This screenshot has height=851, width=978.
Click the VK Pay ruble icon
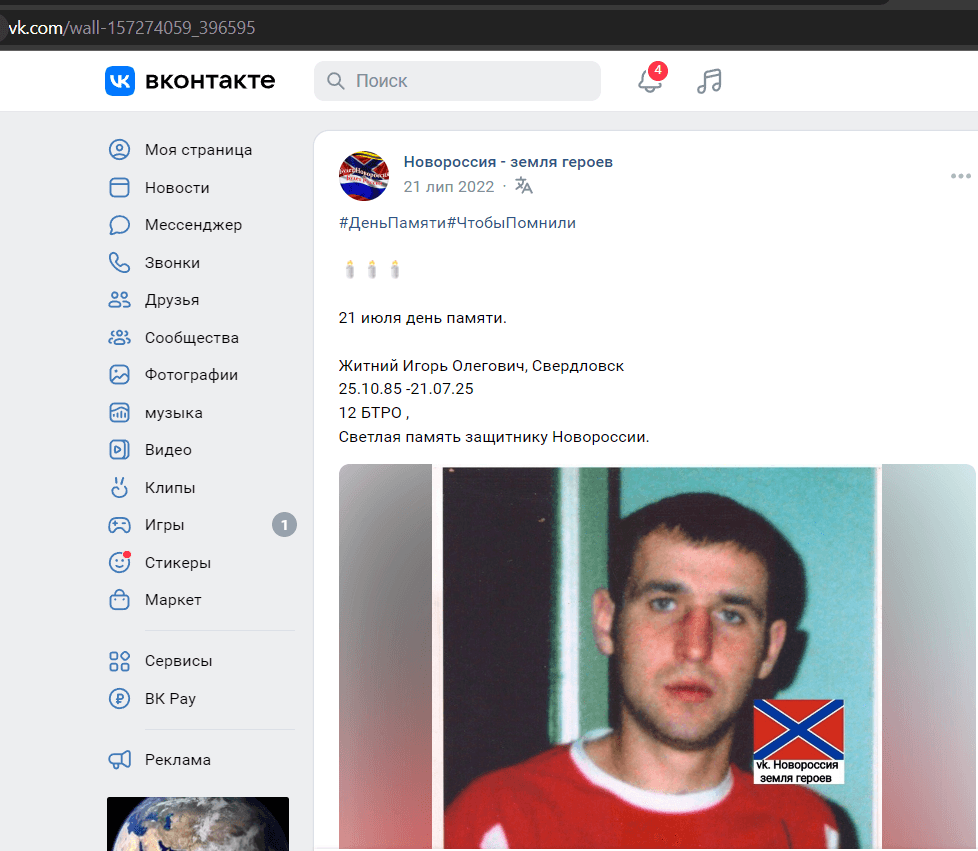[x=120, y=699]
